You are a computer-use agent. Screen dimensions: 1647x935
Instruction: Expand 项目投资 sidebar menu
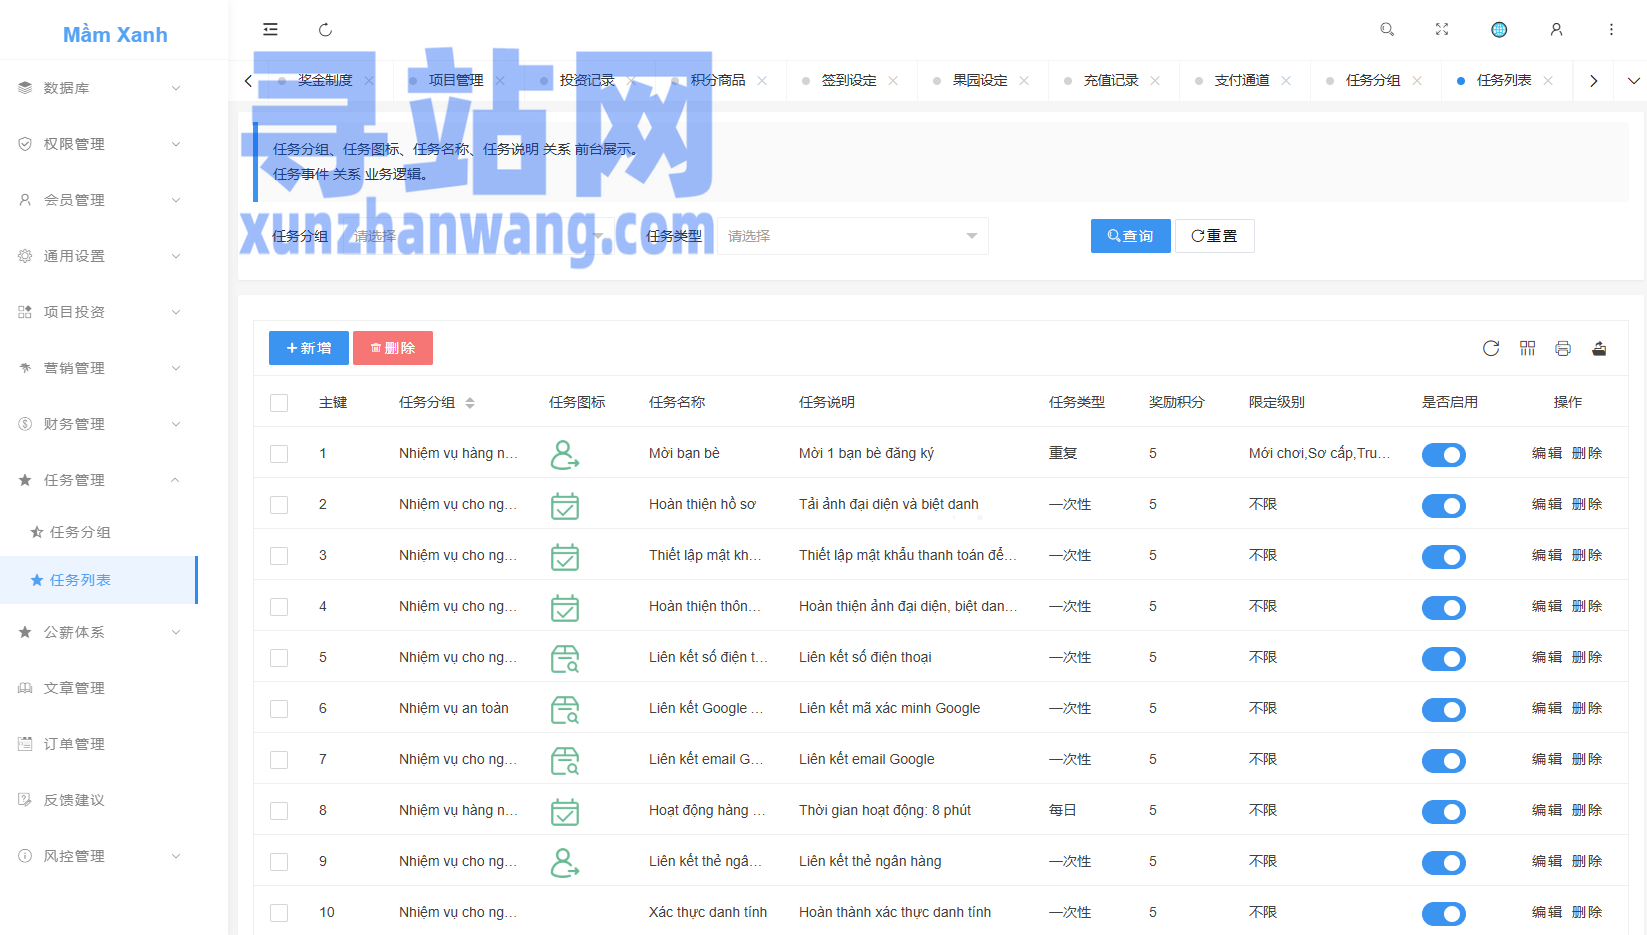(99, 312)
